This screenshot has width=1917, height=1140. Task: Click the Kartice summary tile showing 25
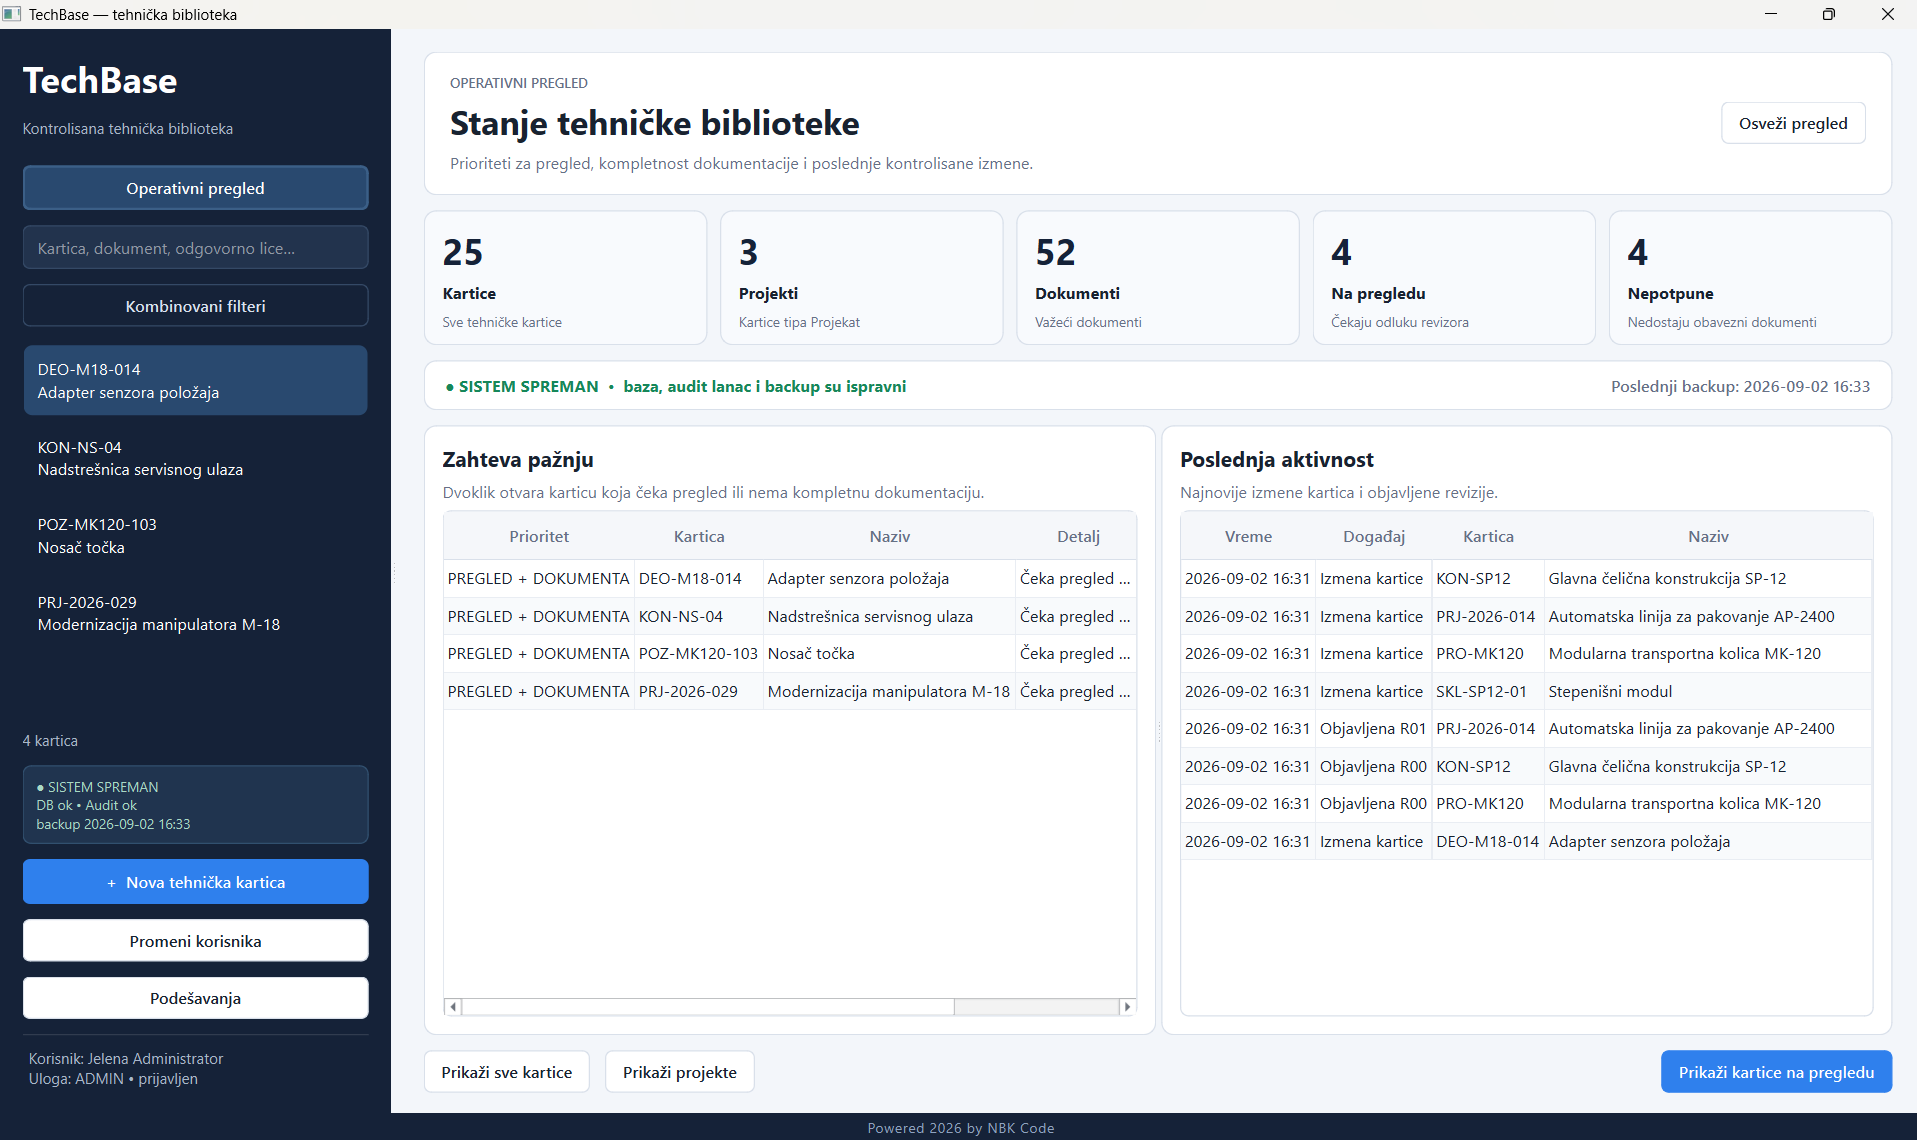pyautogui.click(x=566, y=278)
